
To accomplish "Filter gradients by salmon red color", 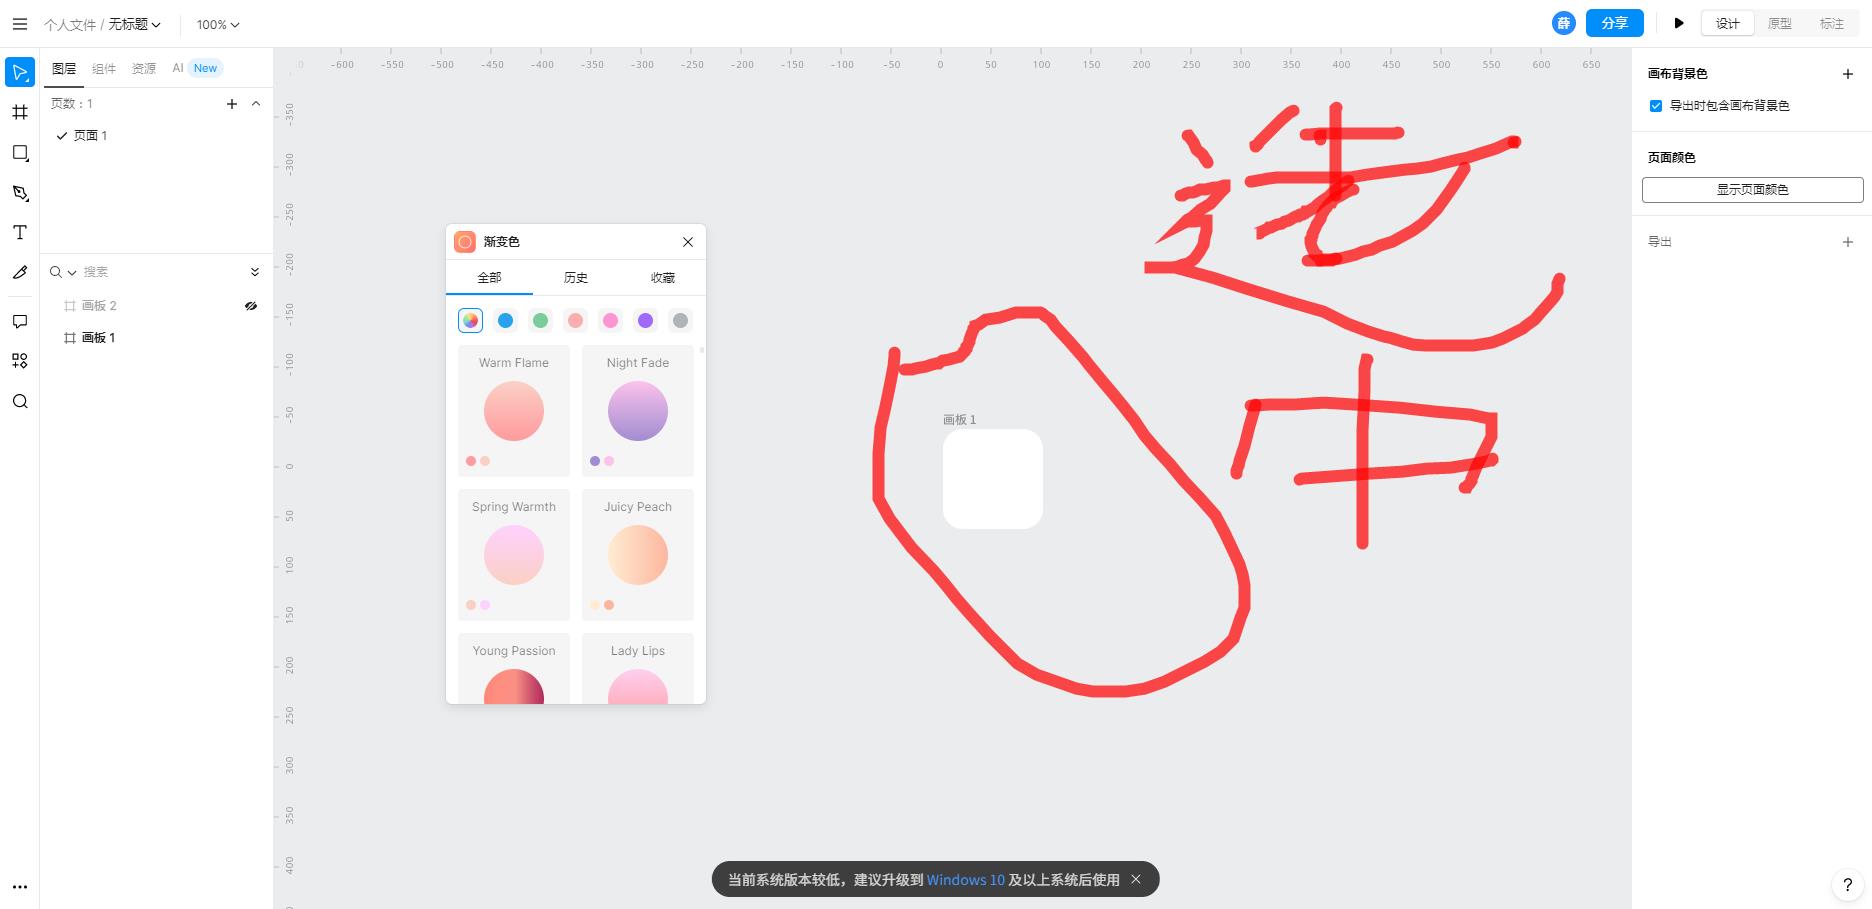I will click(x=575, y=320).
